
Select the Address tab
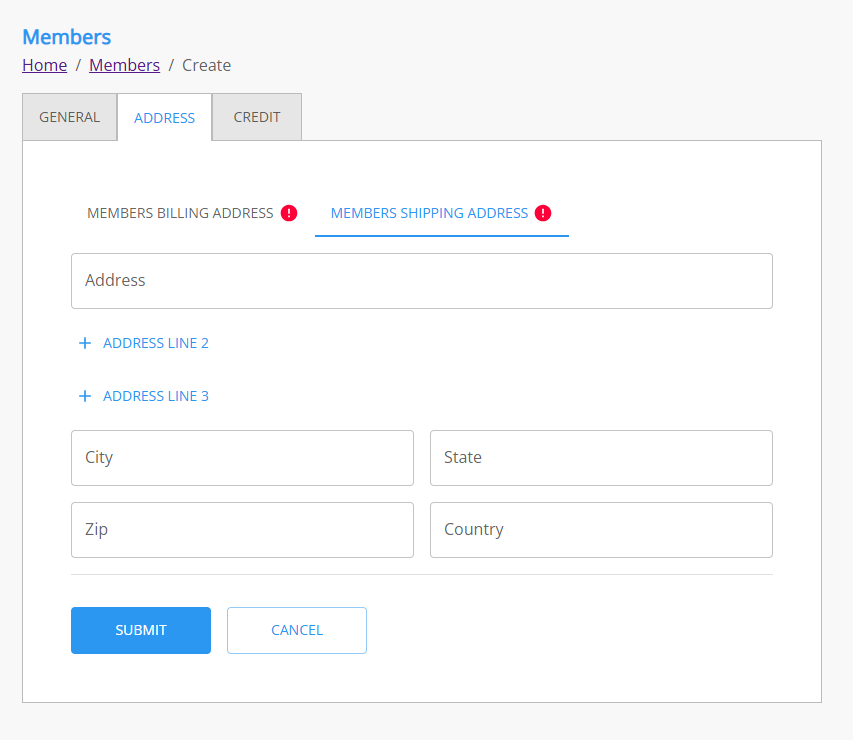coord(164,118)
